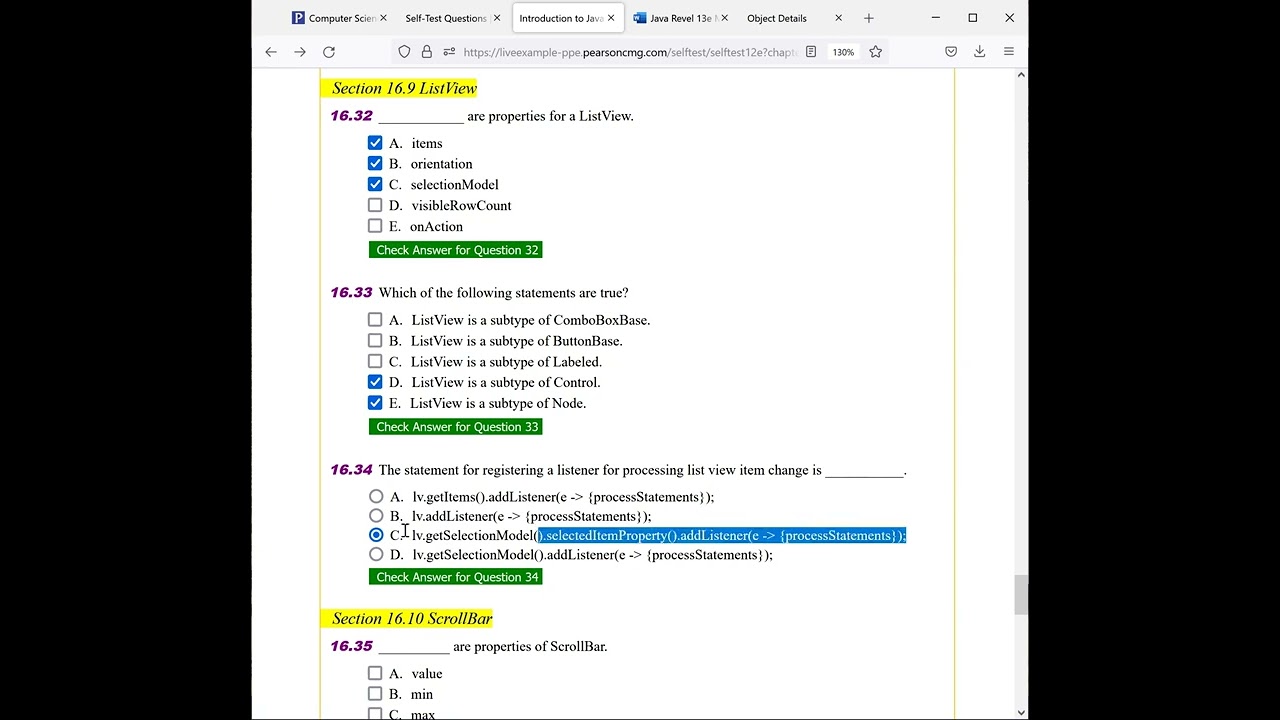Image resolution: width=1280 pixels, height=720 pixels.
Task: Go forward to the next page
Action: coord(300,52)
